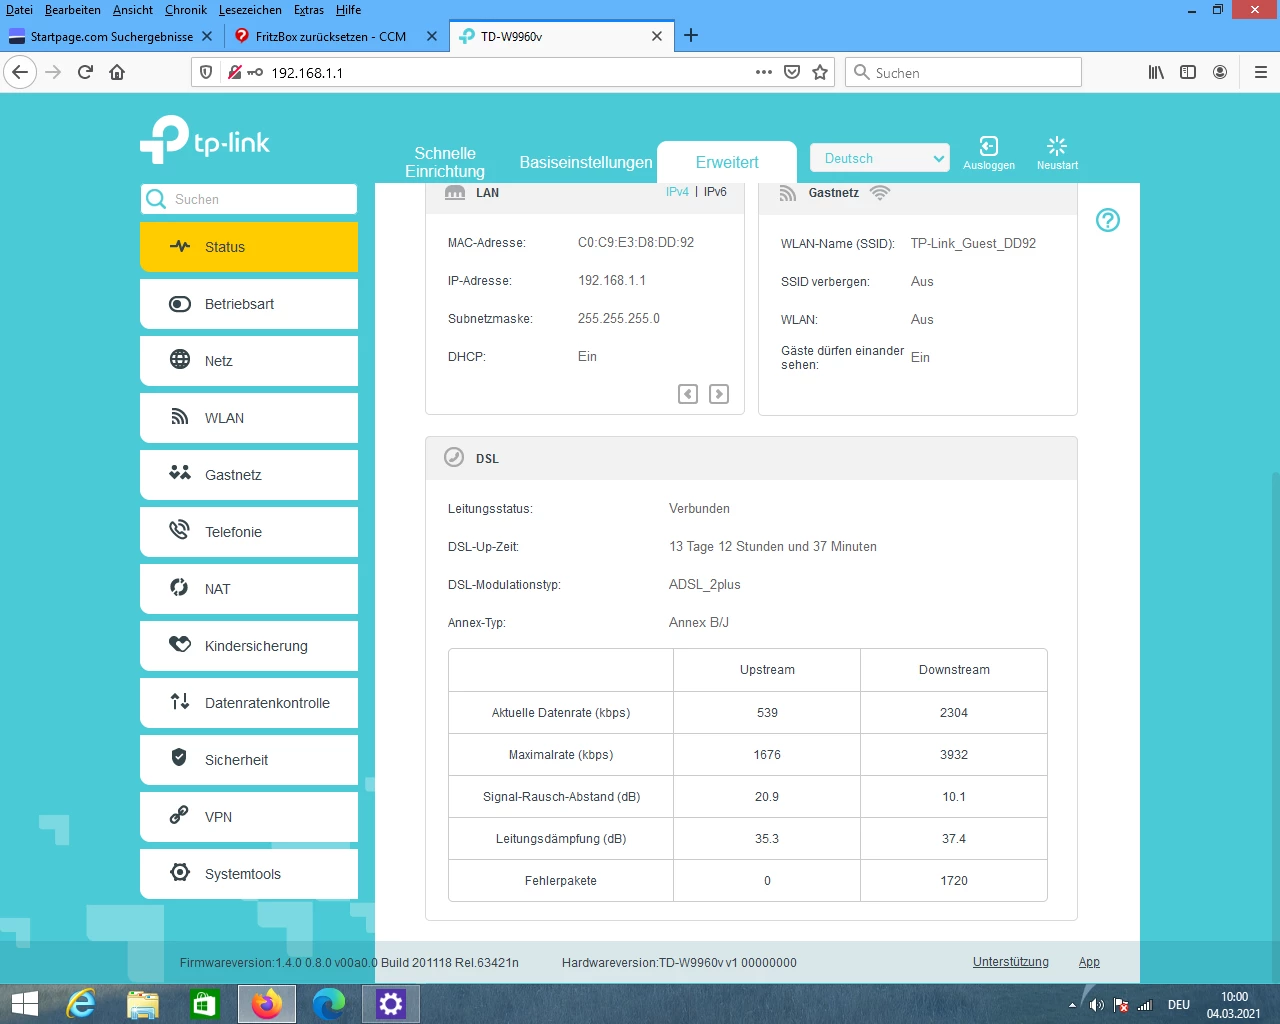Image resolution: width=1280 pixels, height=1024 pixels.
Task: Launch Internet Explorer from taskbar
Action: [x=80, y=1004]
